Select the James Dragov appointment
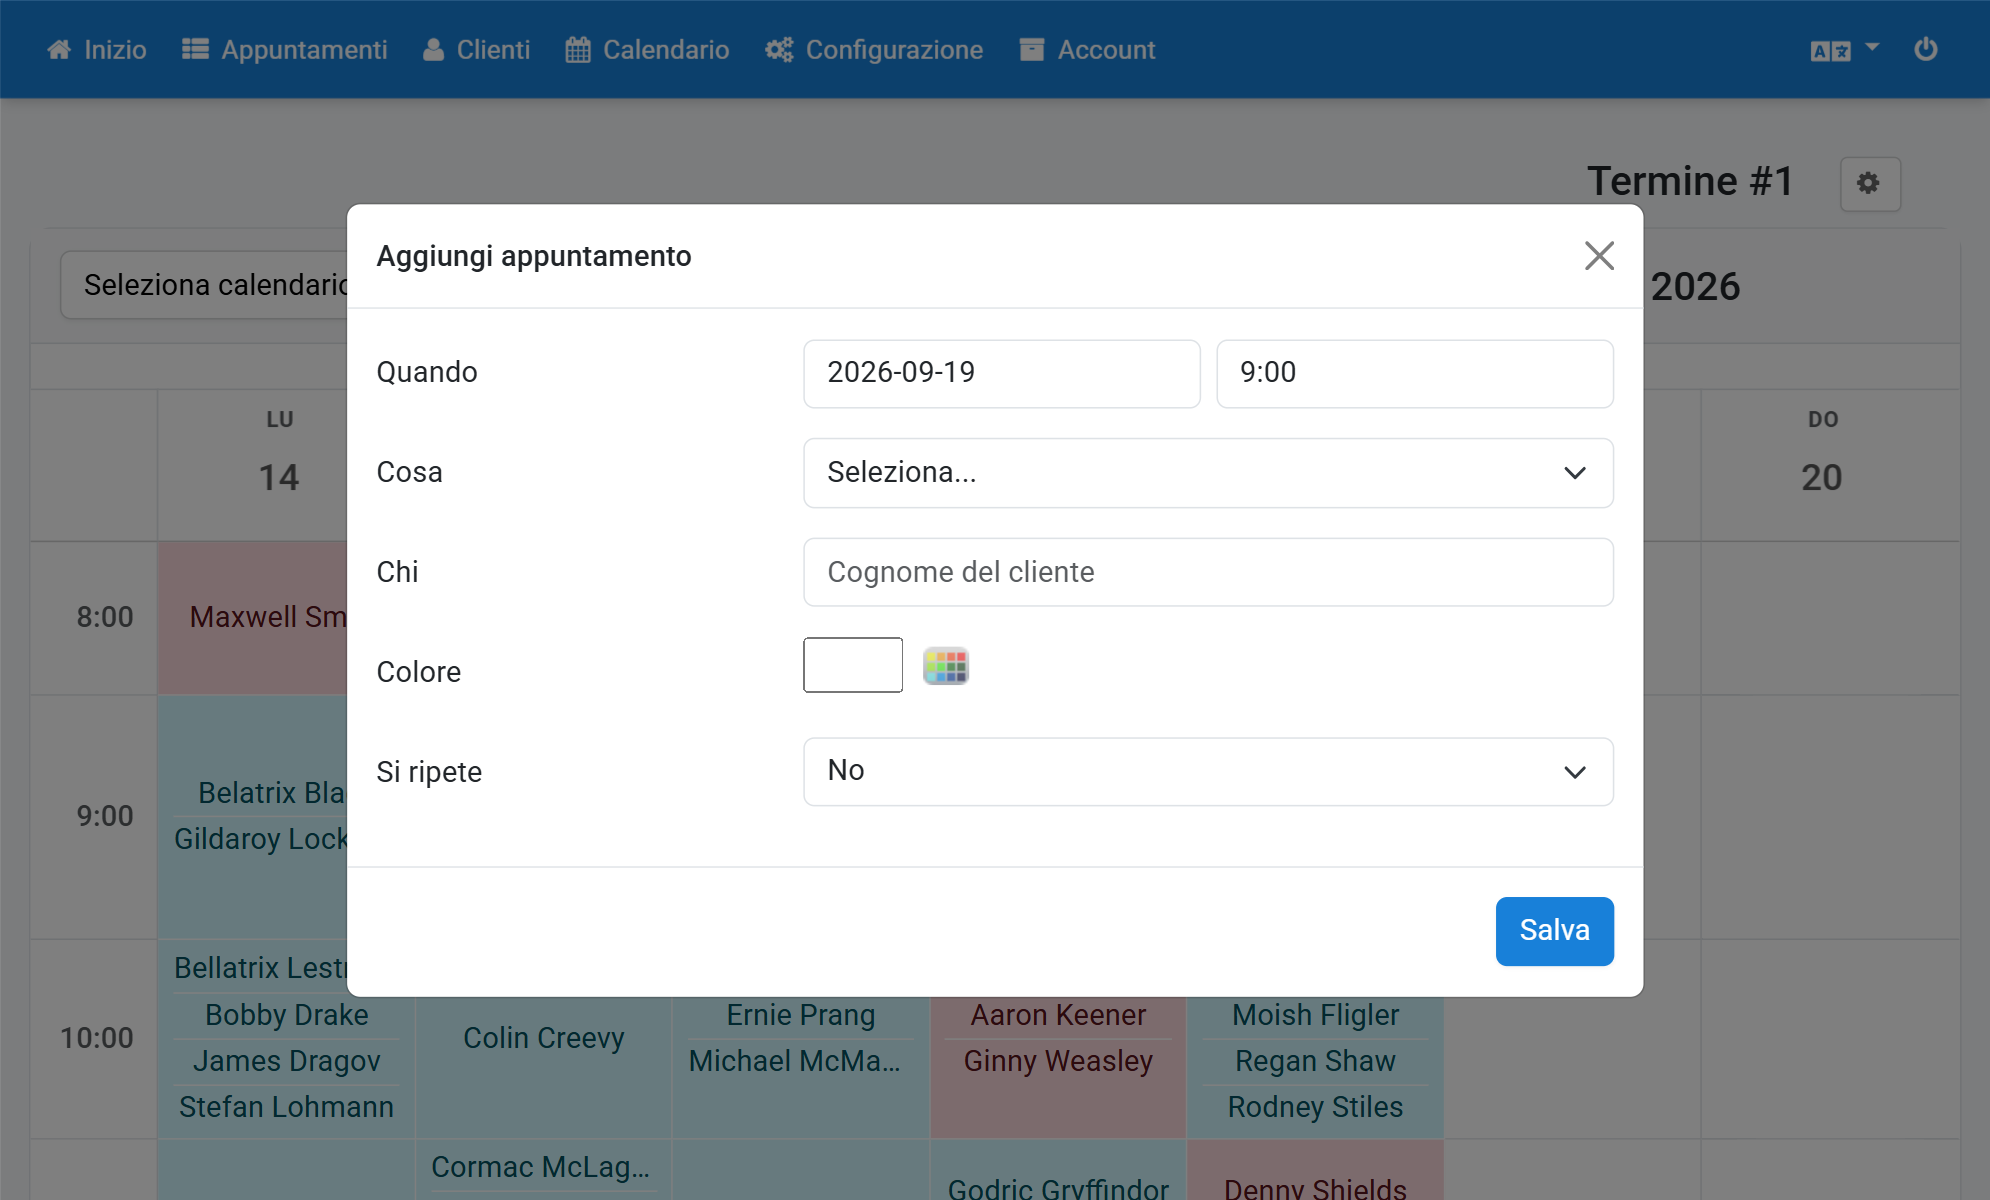The image size is (1990, 1200). 287,1061
